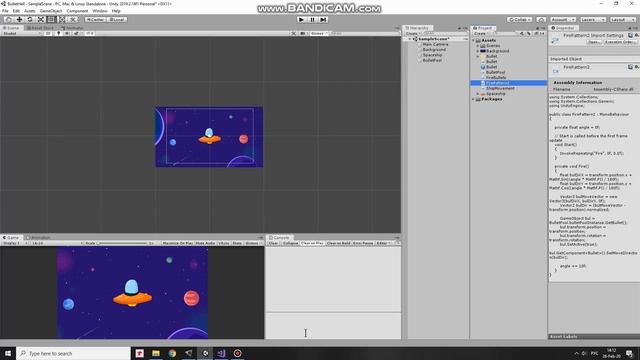Open the Account dropdown
The height and width of the screenshot is (360, 640).
563,19
